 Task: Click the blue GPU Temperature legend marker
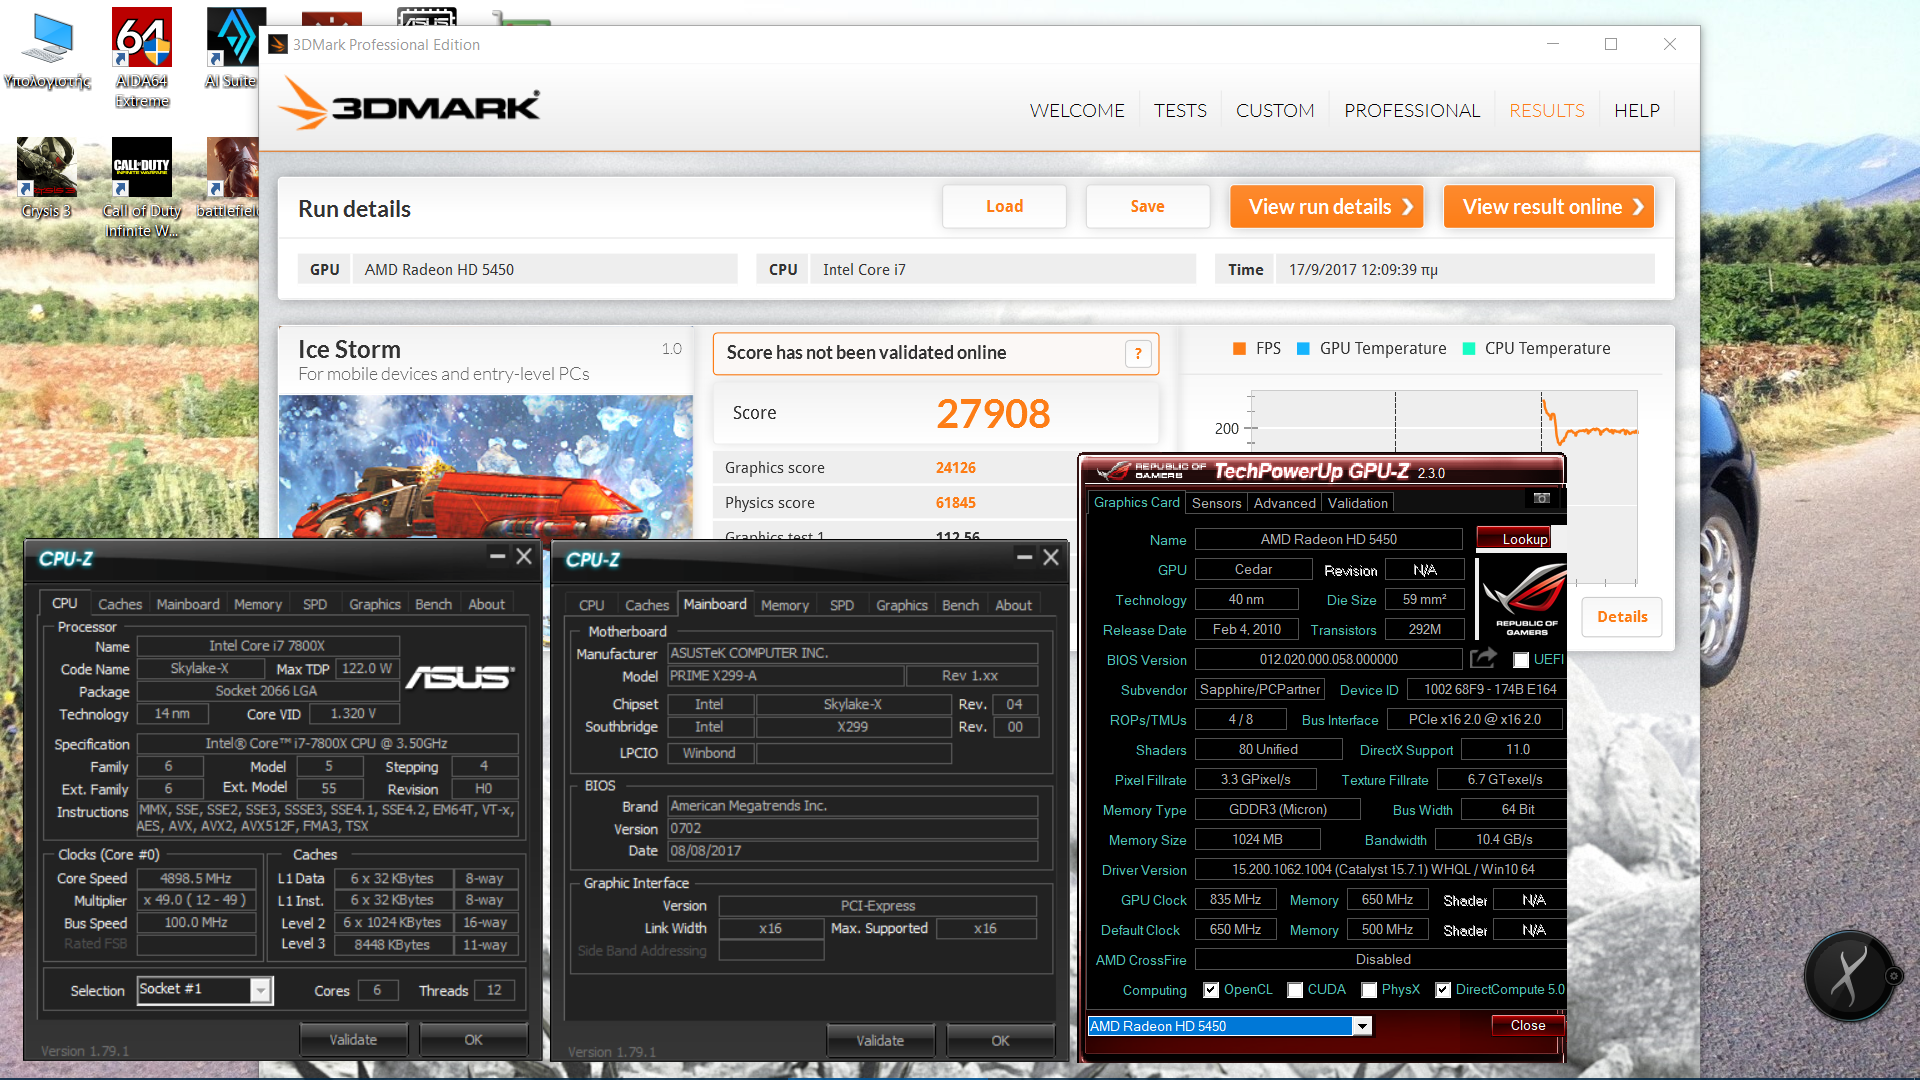pyautogui.click(x=1303, y=349)
